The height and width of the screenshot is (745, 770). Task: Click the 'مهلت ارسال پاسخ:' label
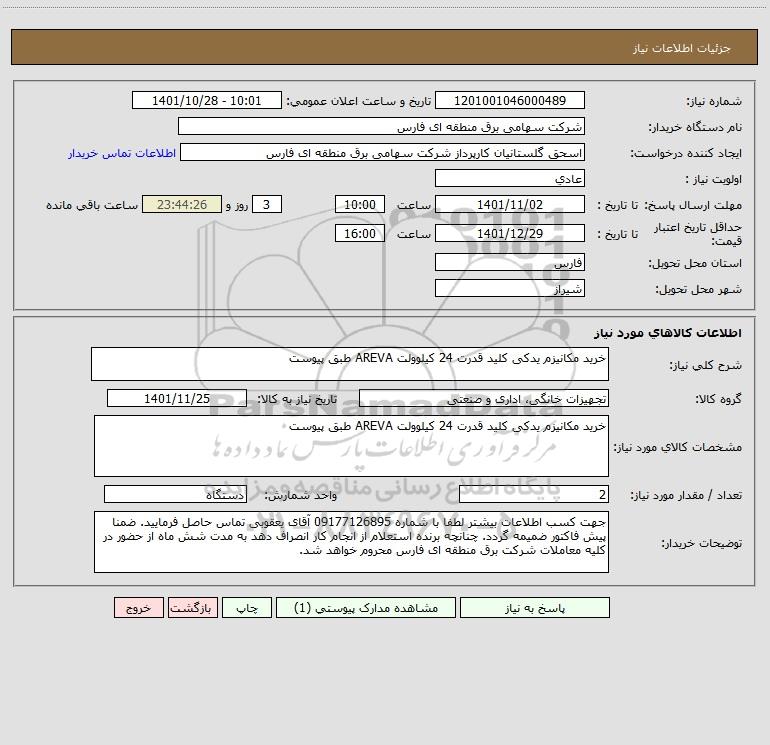pos(693,205)
